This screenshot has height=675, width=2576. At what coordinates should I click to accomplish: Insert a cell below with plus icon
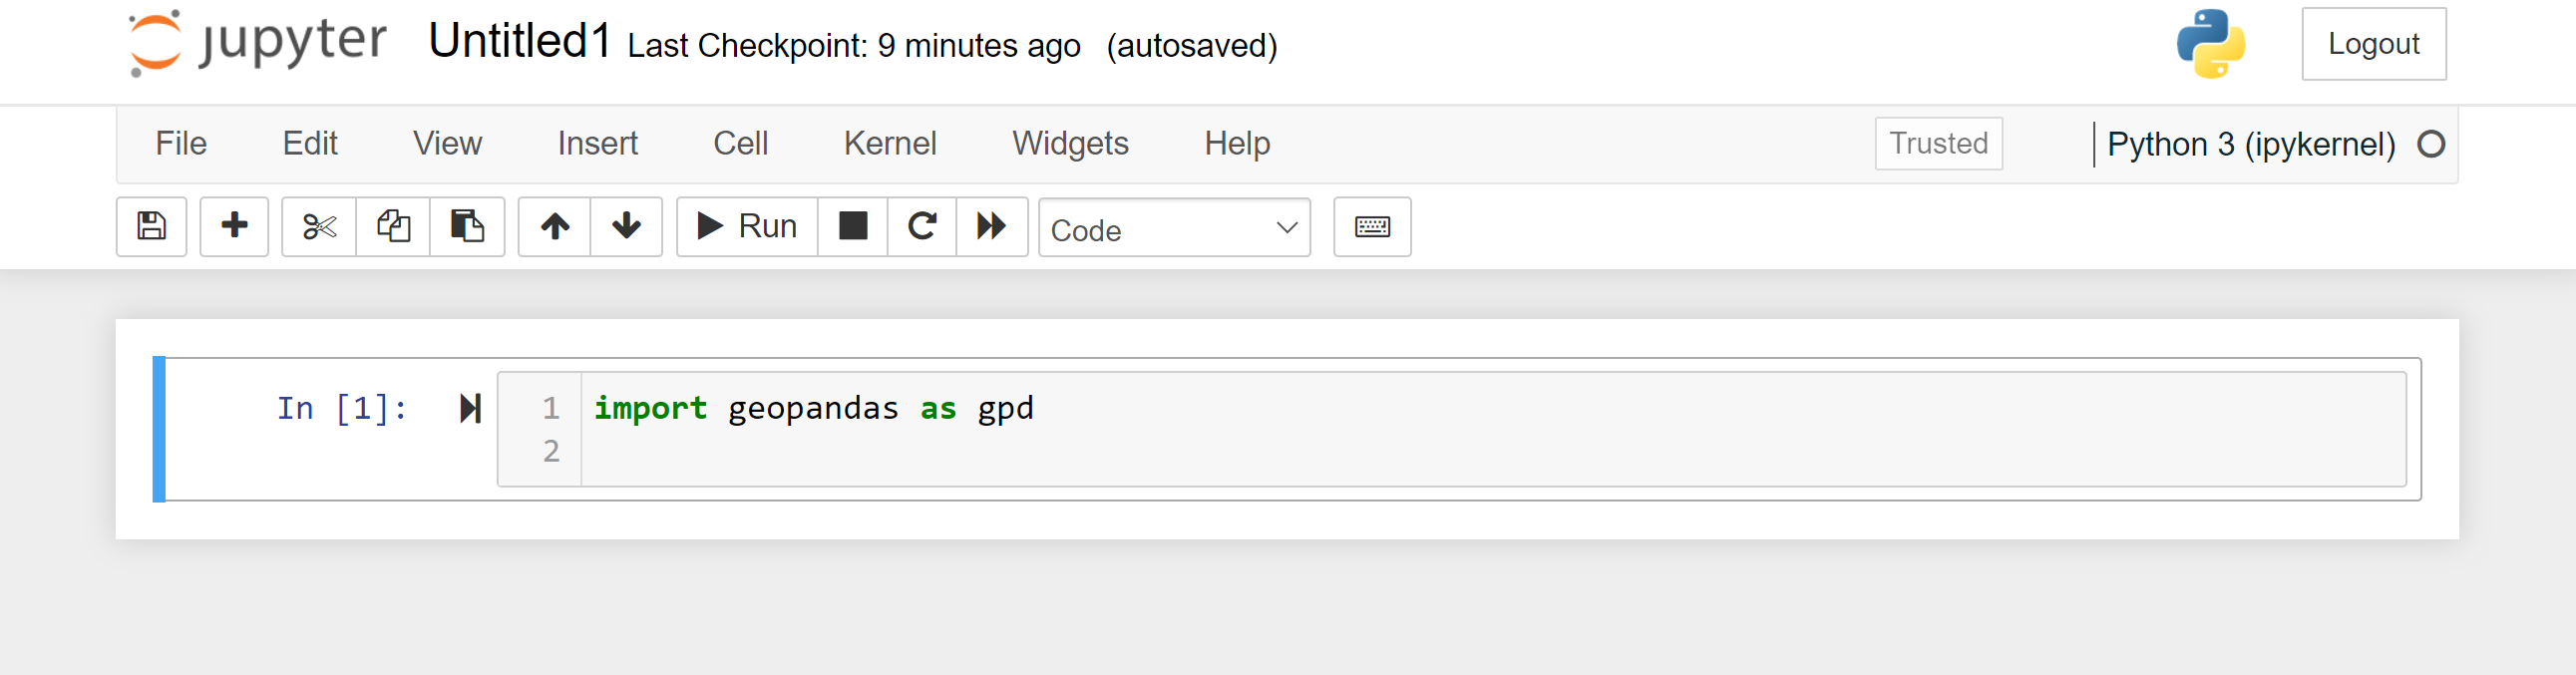coord(234,226)
